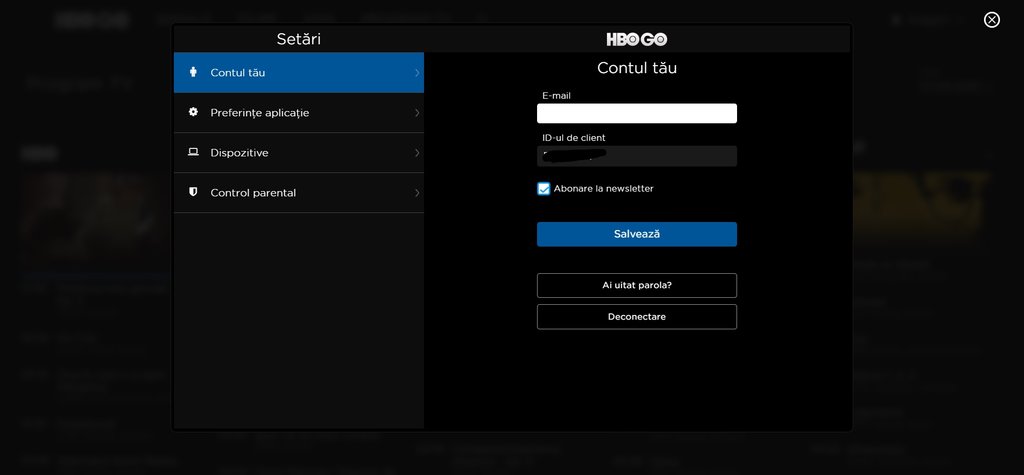
Task: Expand the Dispozitive chevron arrow
Action: click(x=417, y=152)
